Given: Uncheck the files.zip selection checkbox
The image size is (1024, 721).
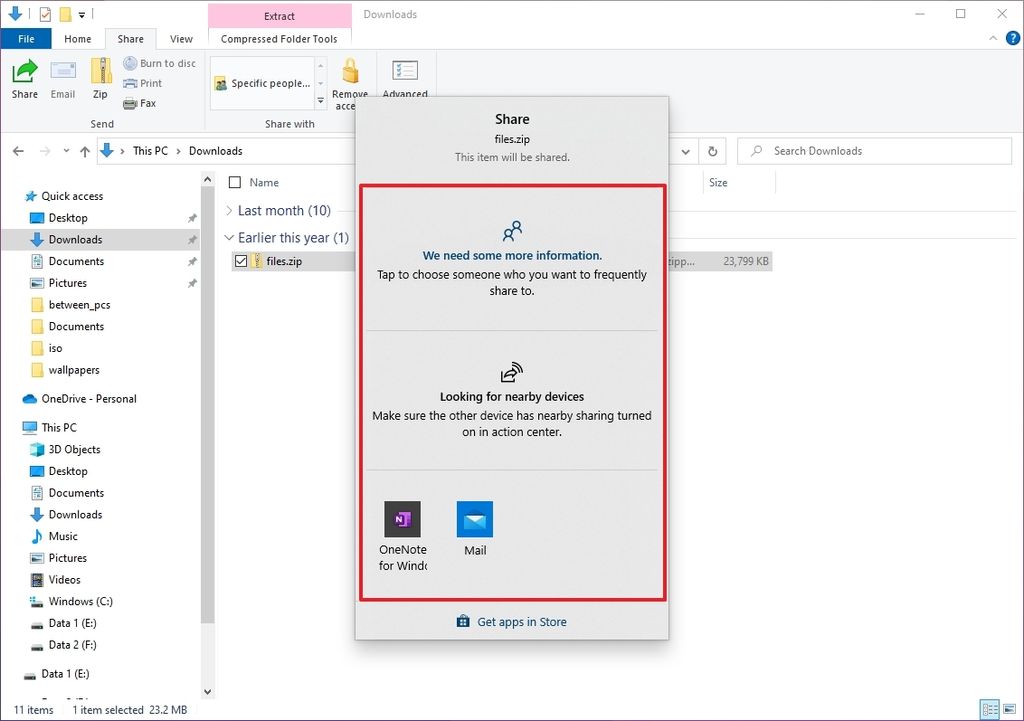Looking at the screenshot, I should tap(241, 261).
